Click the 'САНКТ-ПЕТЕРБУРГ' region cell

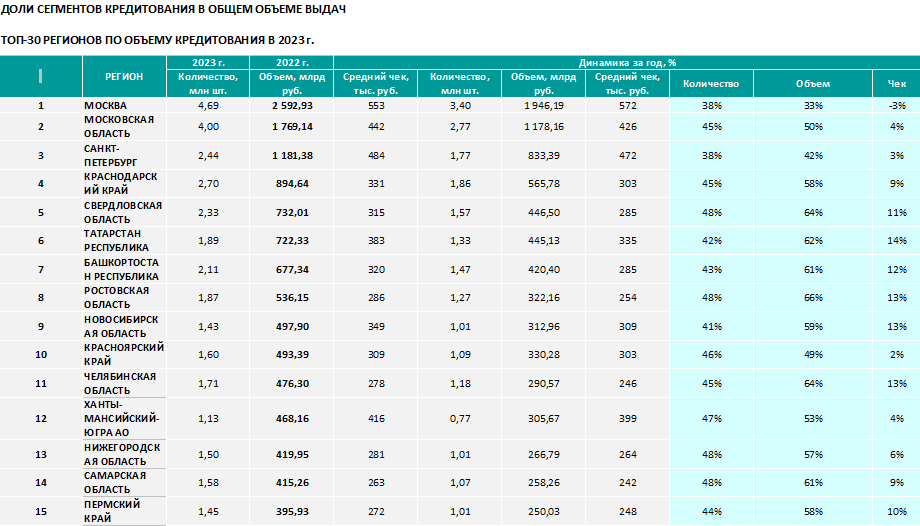click(124, 156)
